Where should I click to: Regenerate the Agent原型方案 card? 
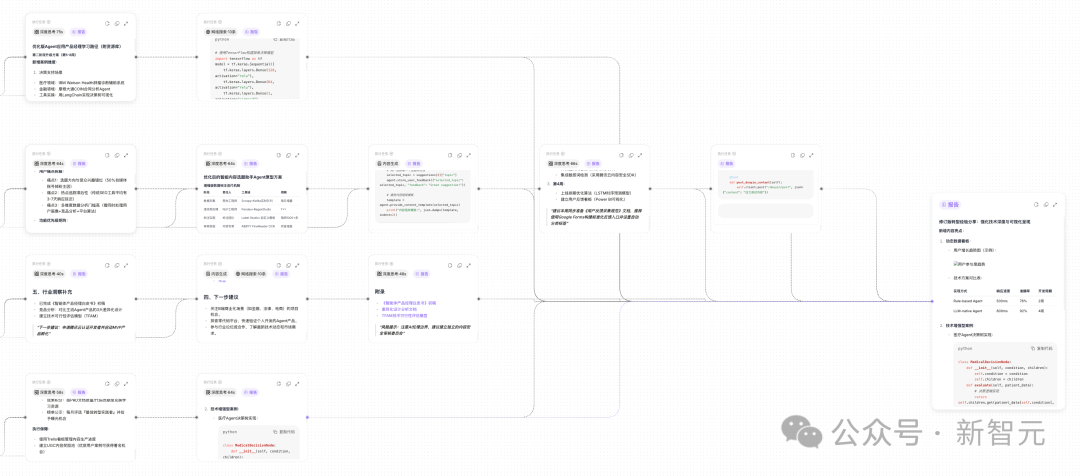[278, 154]
